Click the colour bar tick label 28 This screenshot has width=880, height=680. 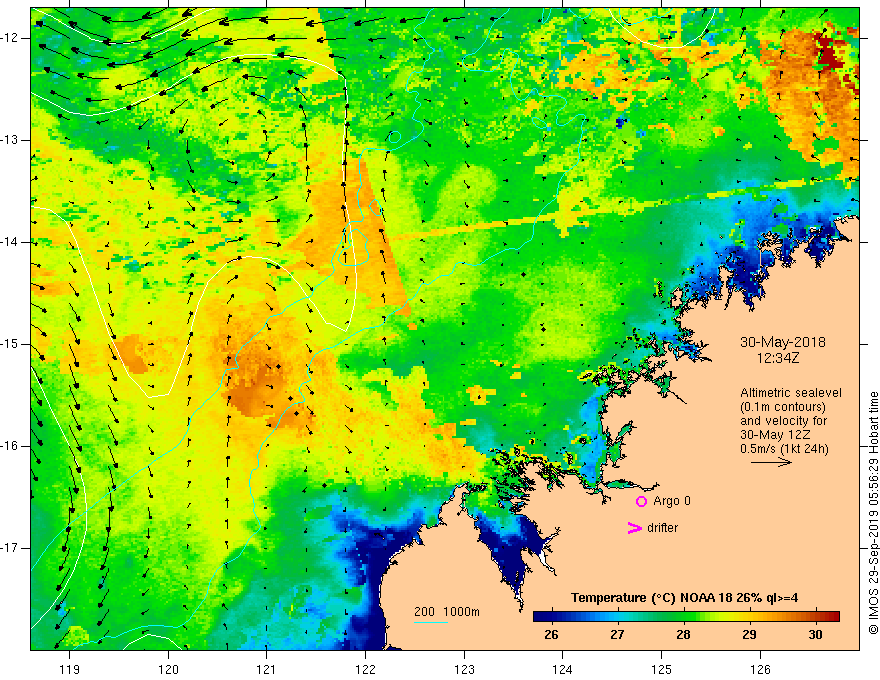(683, 635)
